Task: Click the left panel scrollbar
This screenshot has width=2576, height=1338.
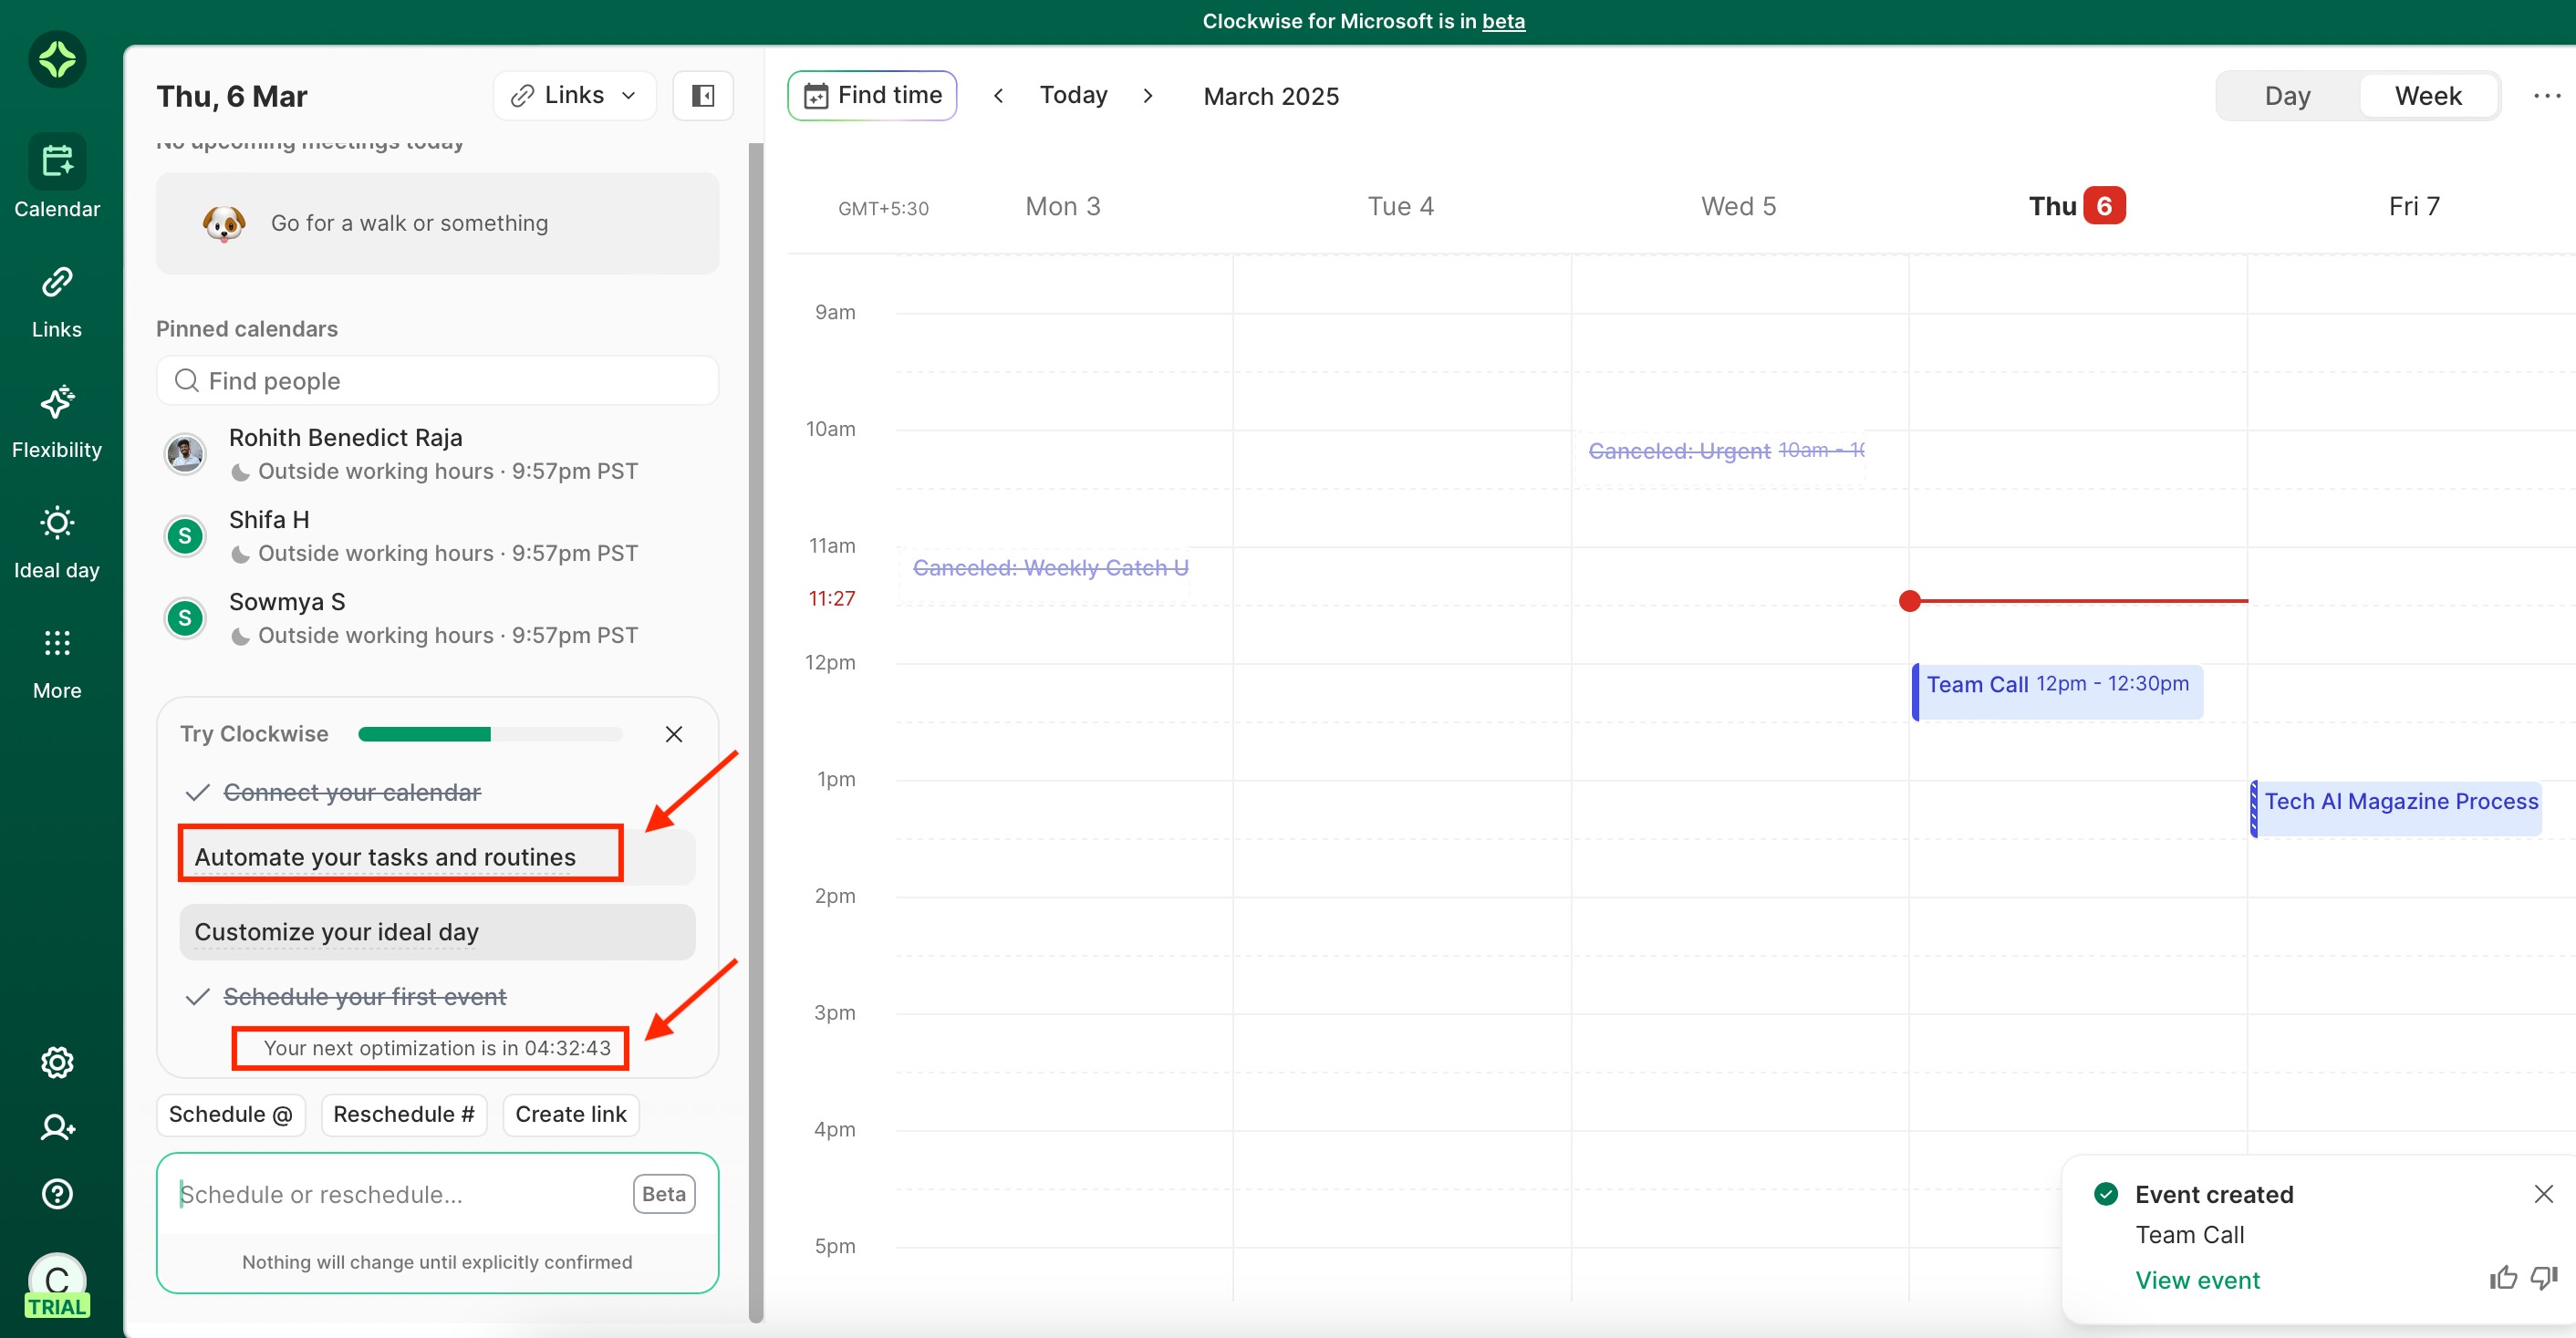Action: [756, 732]
